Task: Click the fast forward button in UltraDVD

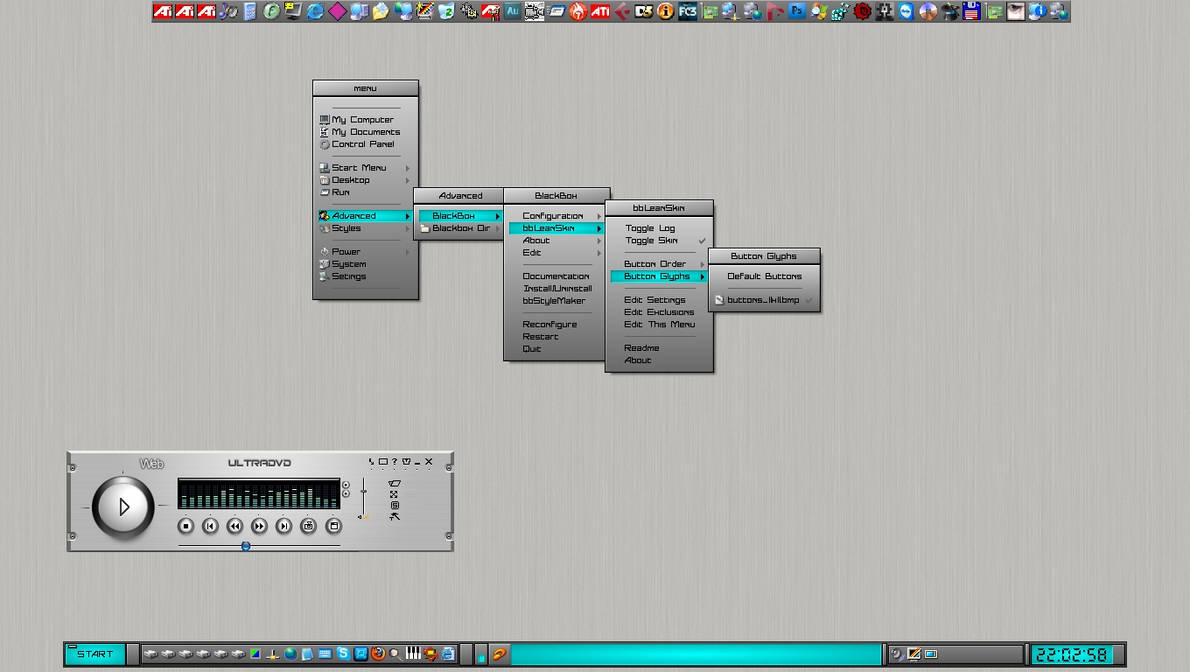Action: 259,526
